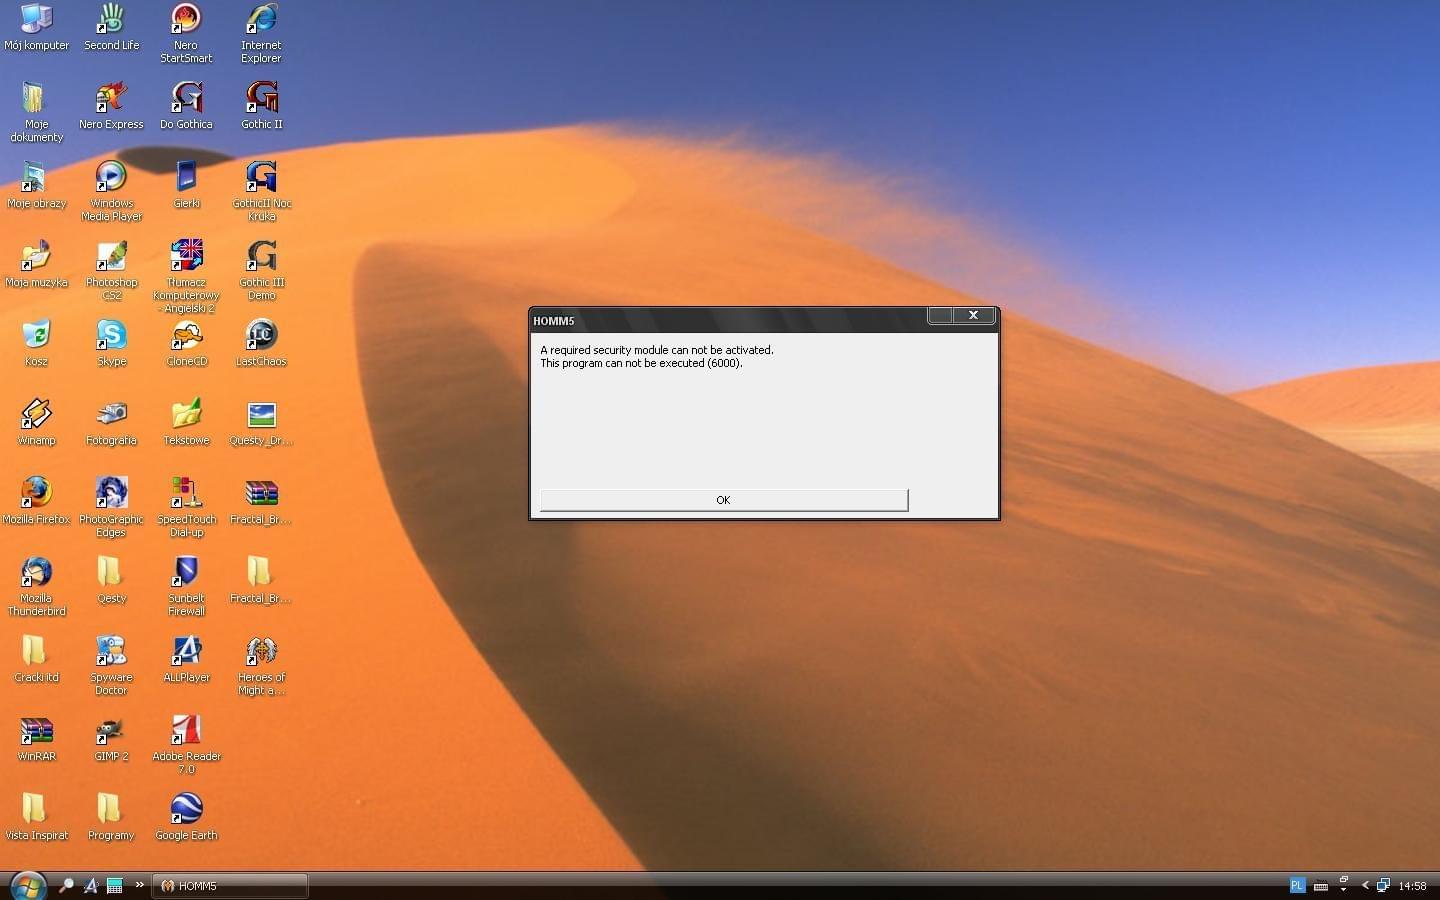Select the Winamp desktop shortcut

point(36,421)
